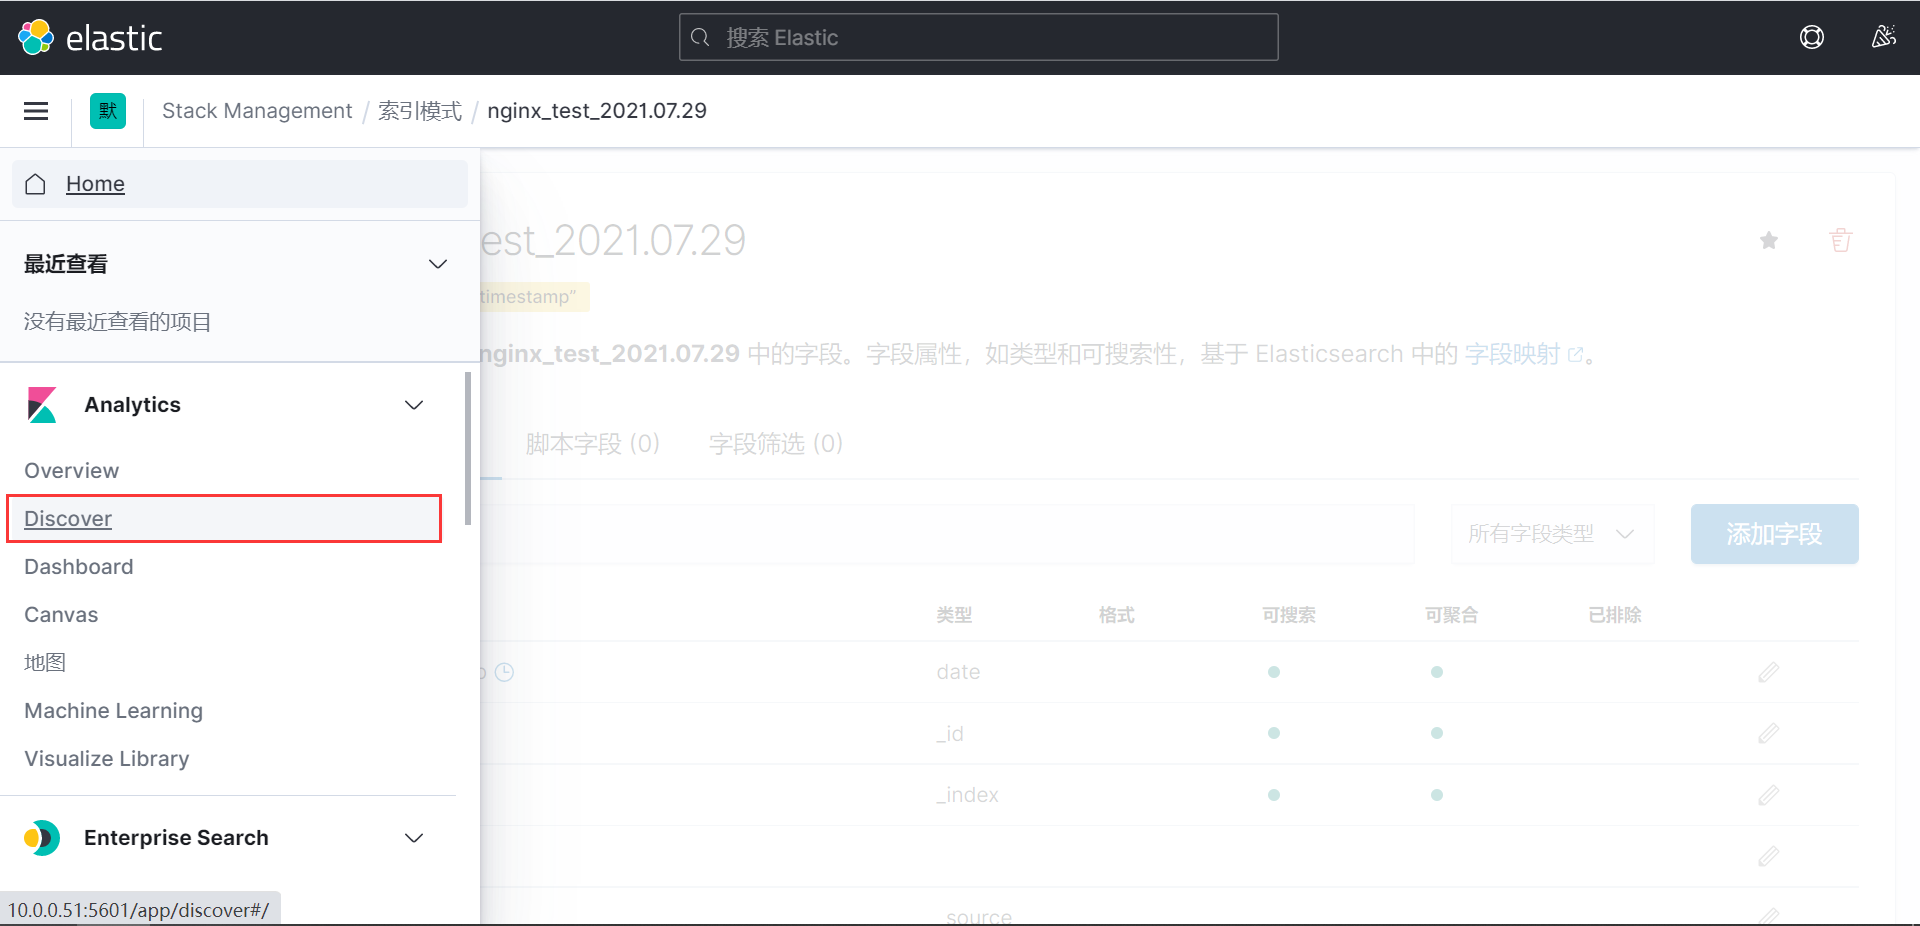1920x926 pixels.
Task: Edit the _id field row pencil
Action: tap(1768, 733)
